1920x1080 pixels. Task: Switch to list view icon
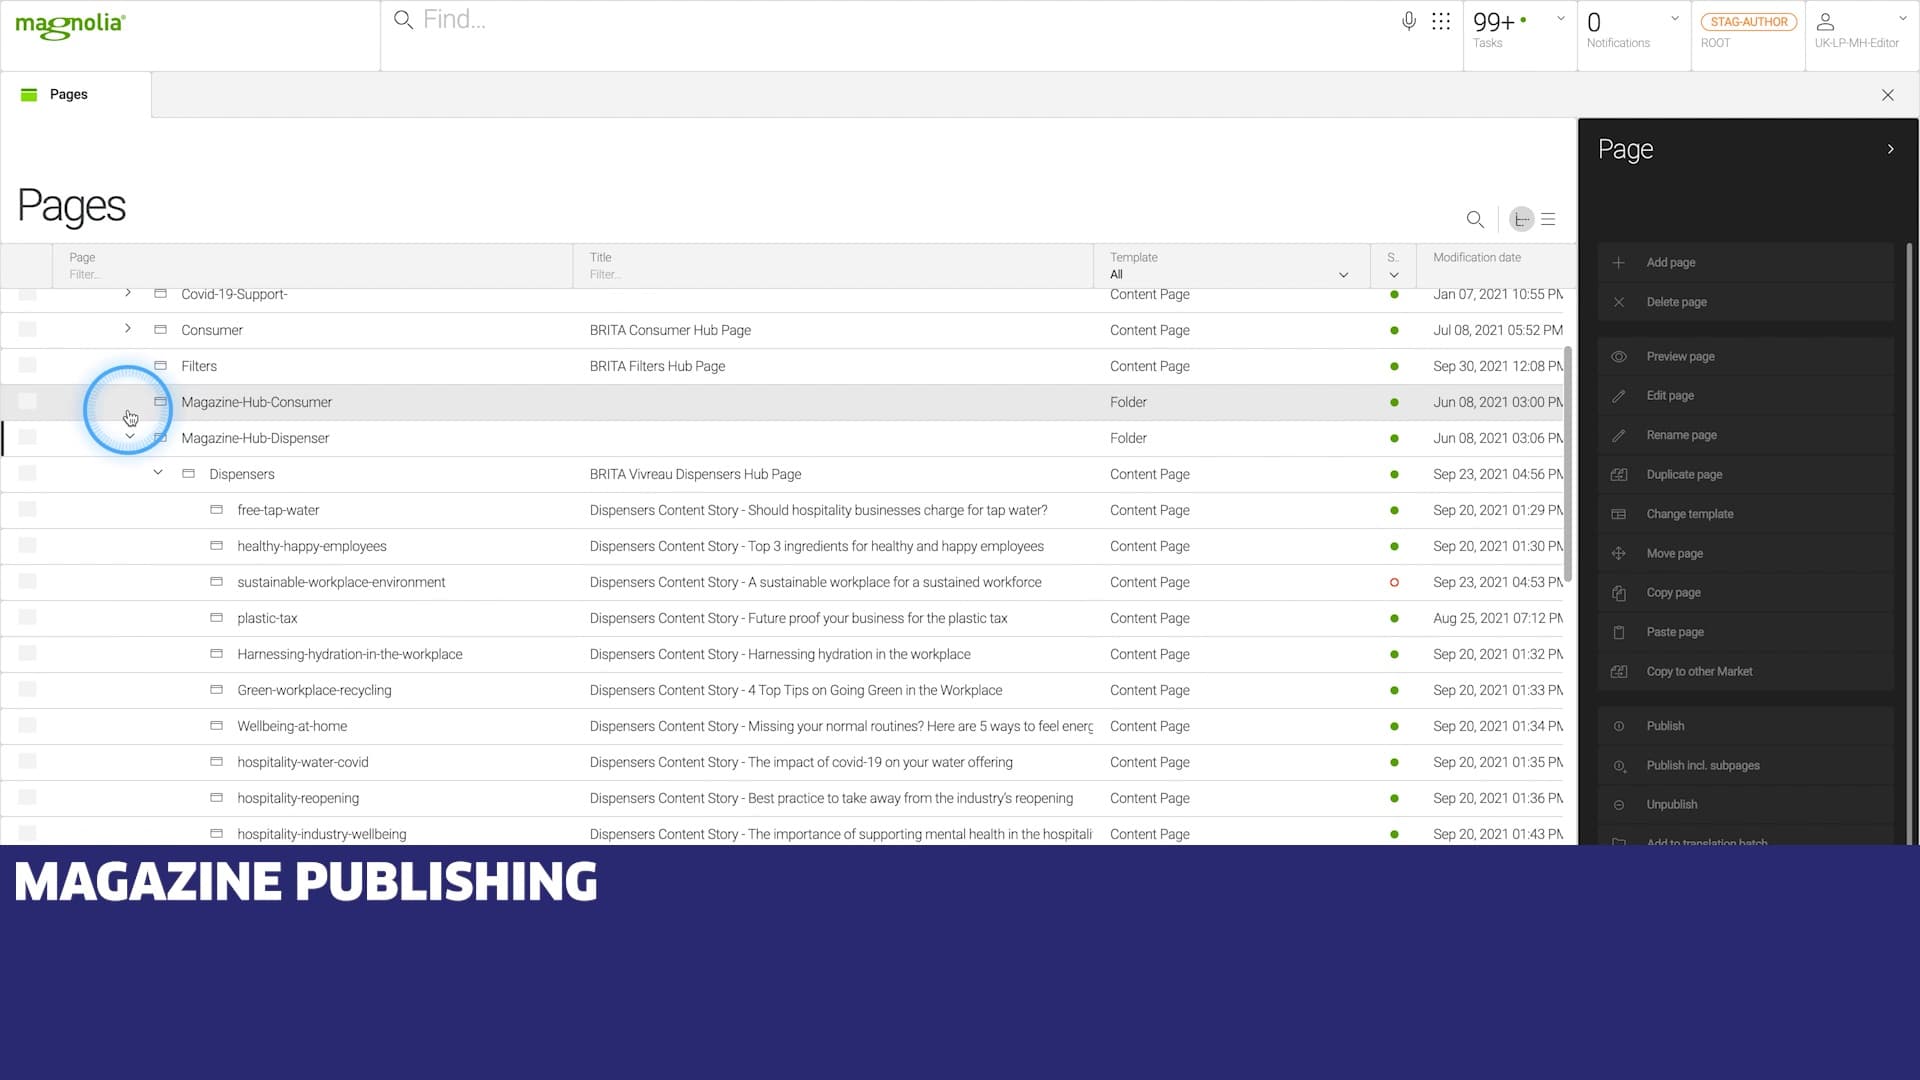pos(1548,219)
